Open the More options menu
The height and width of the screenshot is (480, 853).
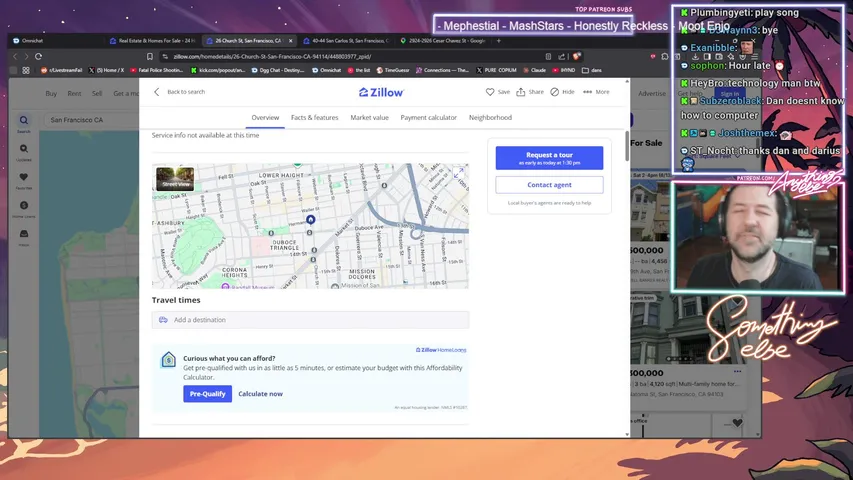(x=596, y=92)
